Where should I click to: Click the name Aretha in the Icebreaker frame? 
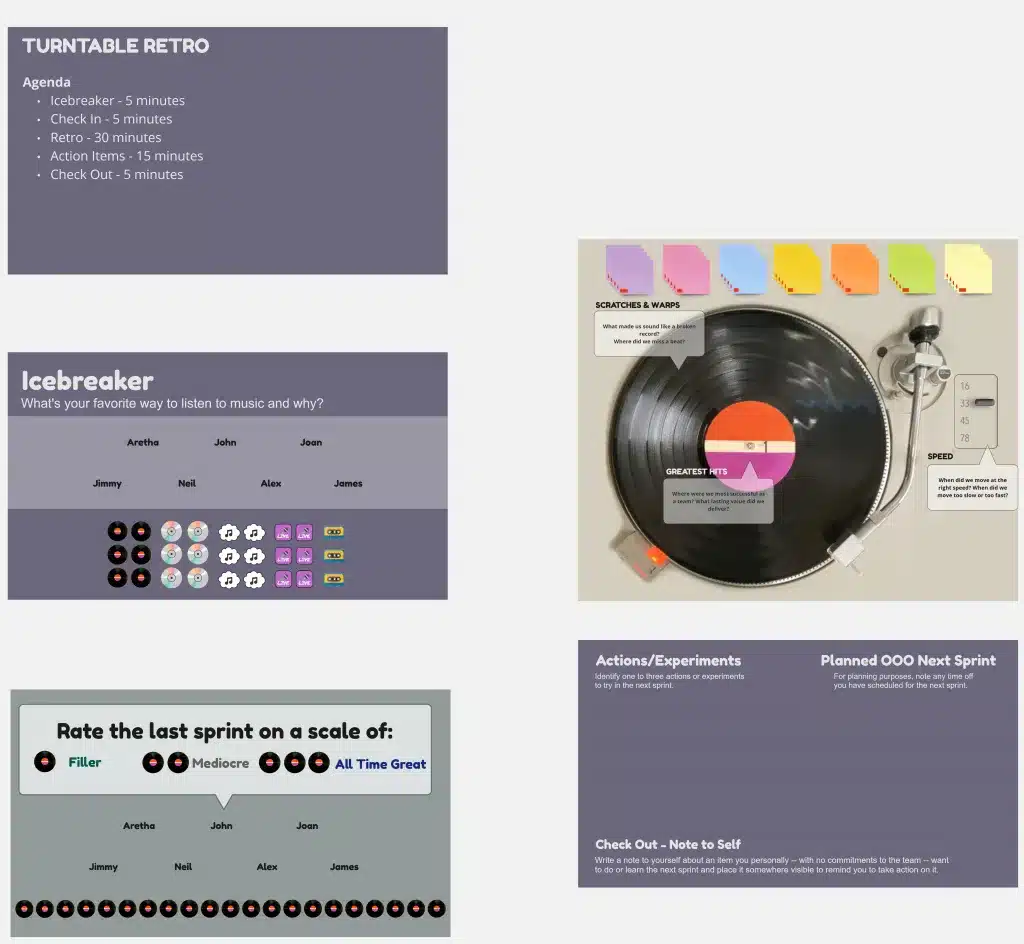(143, 442)
